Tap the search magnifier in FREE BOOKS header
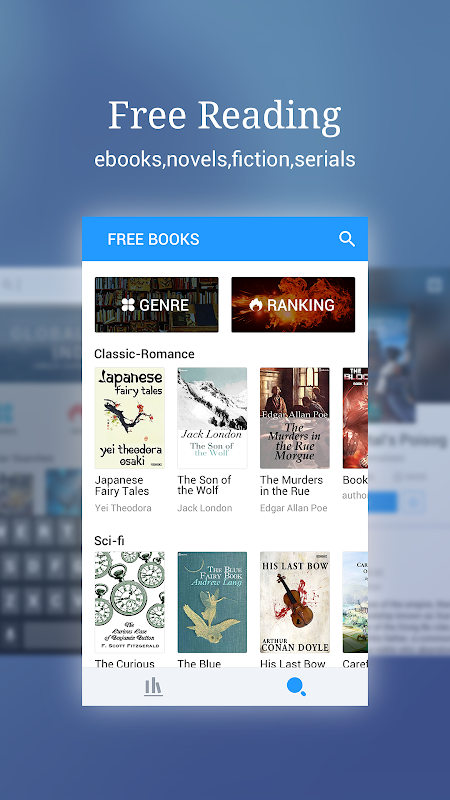 coord(346,239)
